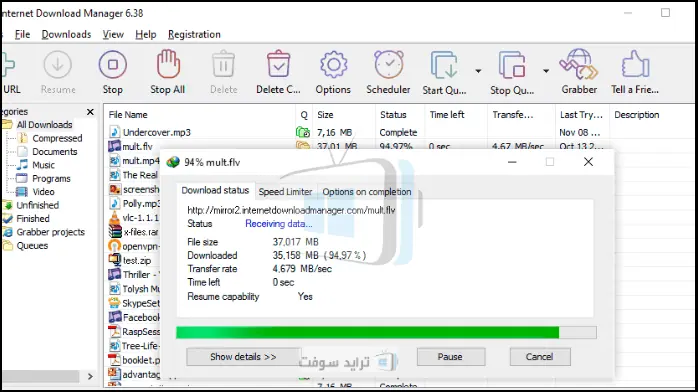
Task: Open the Downloads menu
Action: click(66, 34)
